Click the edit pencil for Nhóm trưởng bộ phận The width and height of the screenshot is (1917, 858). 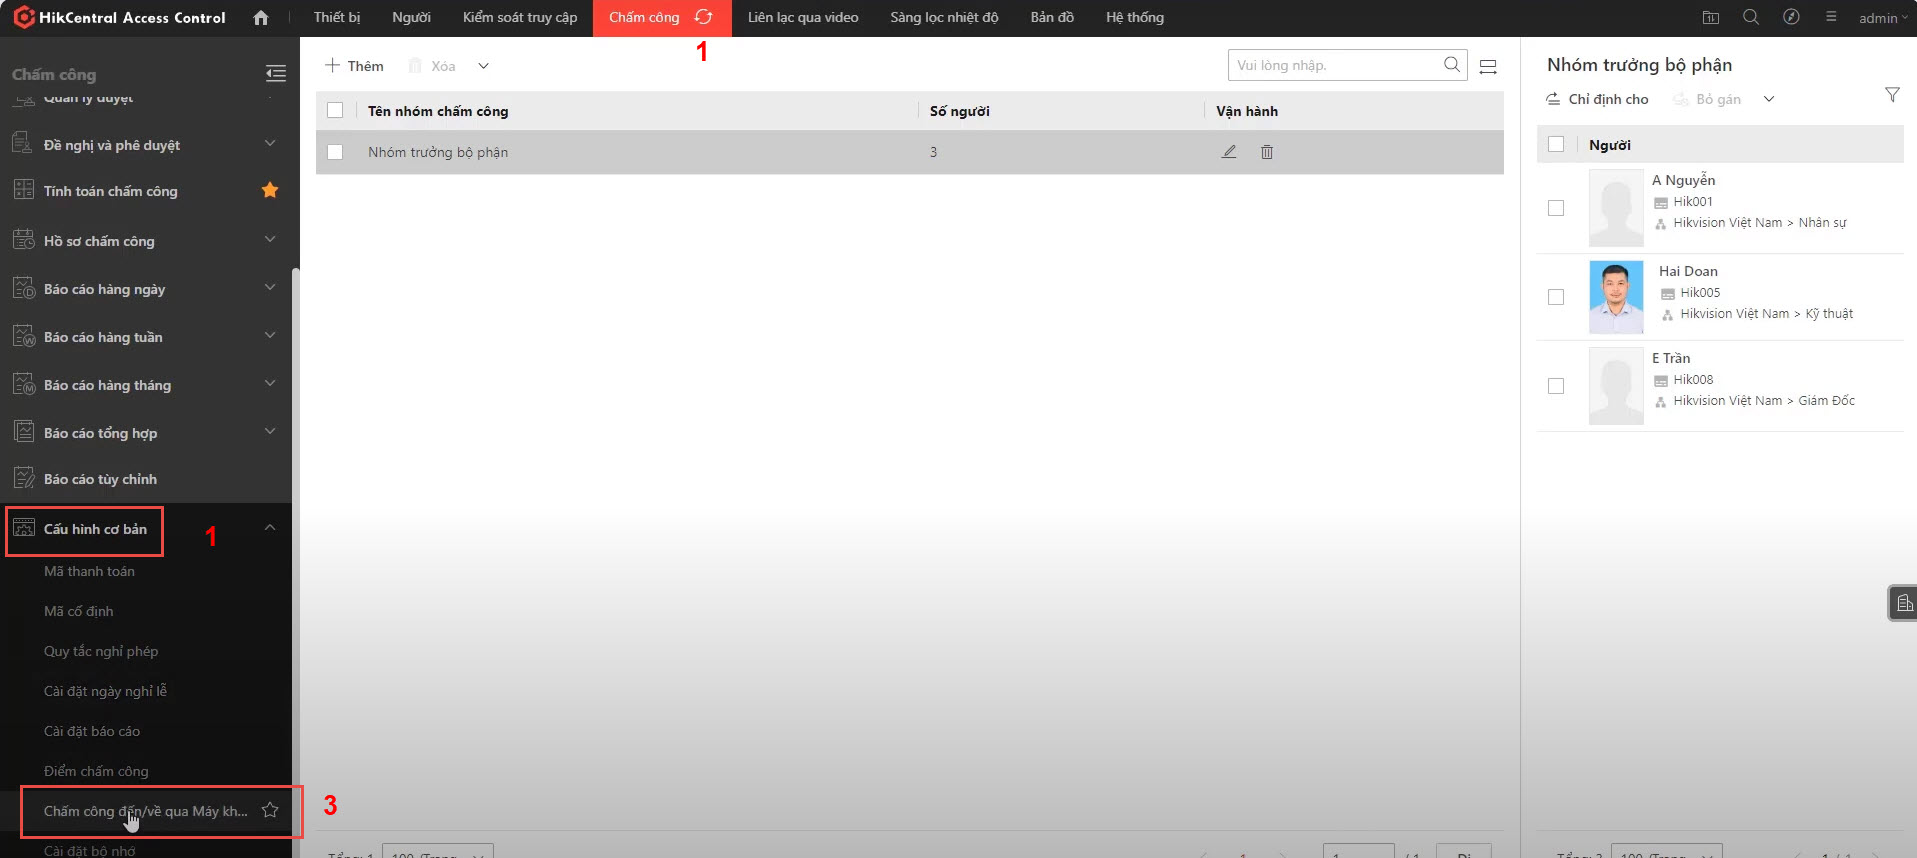[1229, 152]
